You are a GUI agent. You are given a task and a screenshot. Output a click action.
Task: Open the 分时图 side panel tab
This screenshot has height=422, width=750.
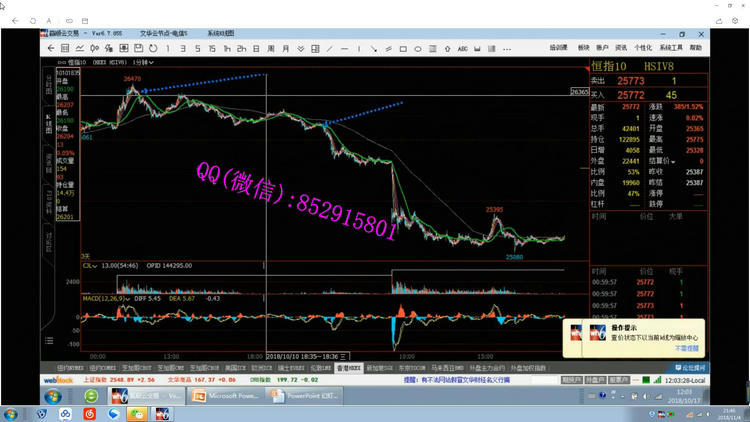47,83
